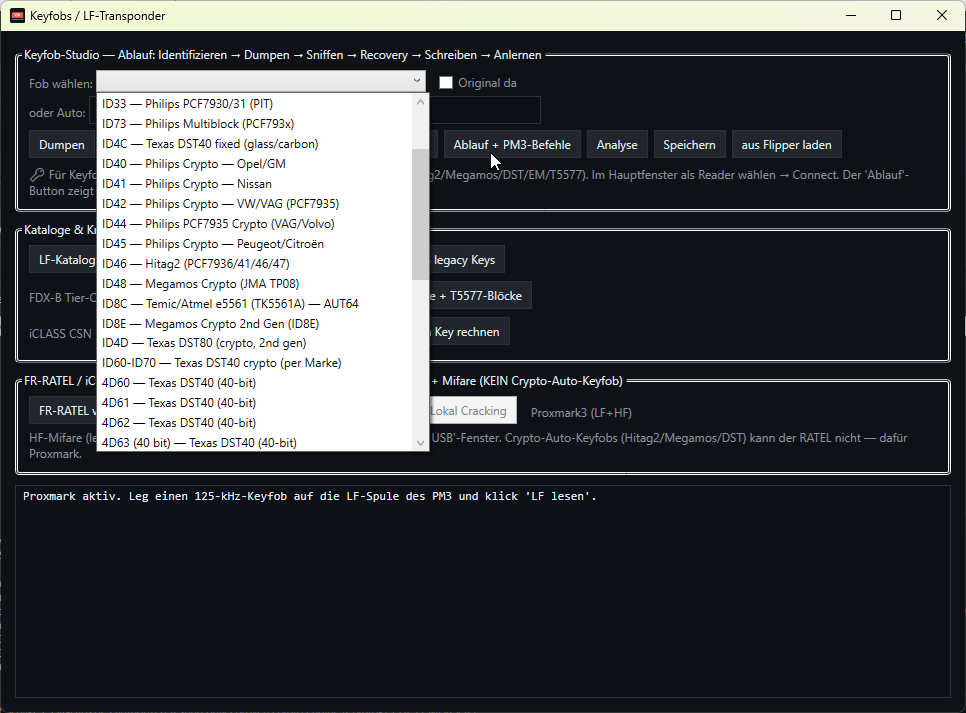Choose 'ID4C — Texas DST40 fixed' option

coord(254,144)
